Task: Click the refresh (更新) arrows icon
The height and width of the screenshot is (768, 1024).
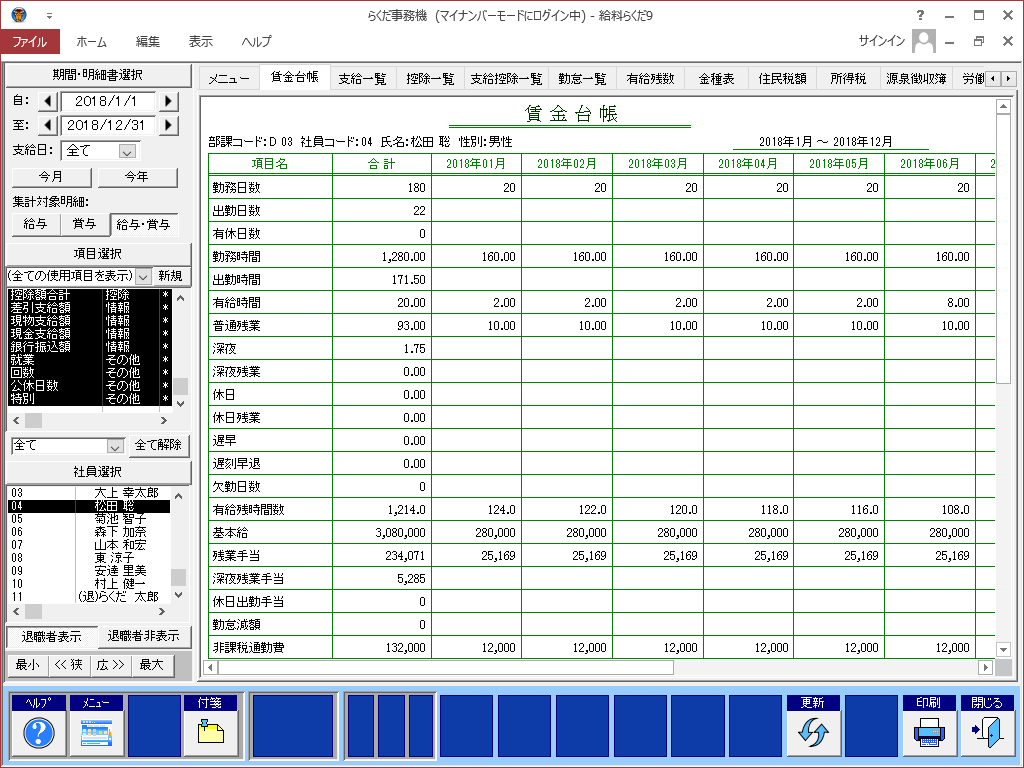Action: click(x=812, y=733)
